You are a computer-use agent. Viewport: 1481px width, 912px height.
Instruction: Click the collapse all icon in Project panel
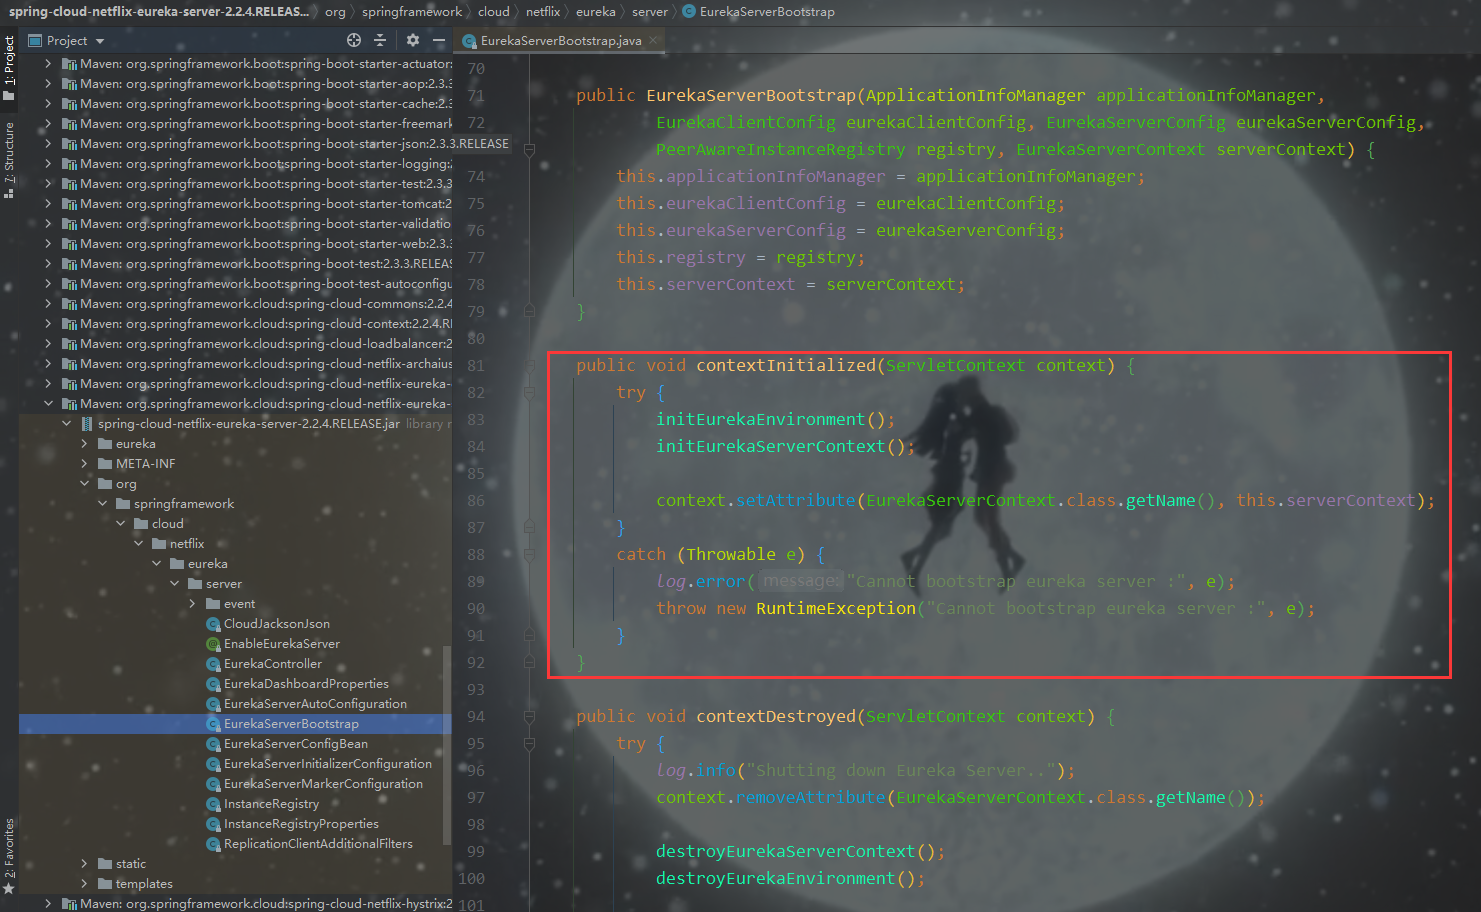point(380,40)
